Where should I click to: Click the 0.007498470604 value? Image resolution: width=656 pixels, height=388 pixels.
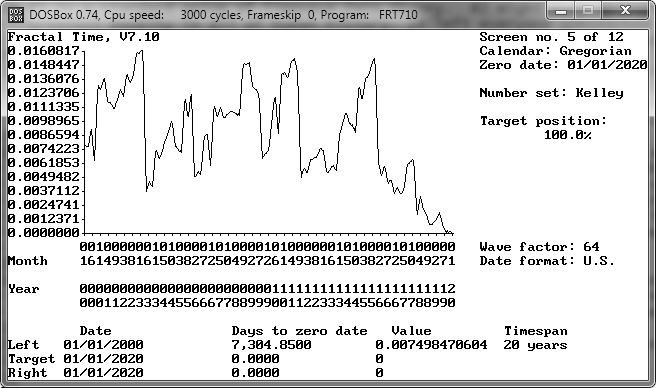coord(431,344)
